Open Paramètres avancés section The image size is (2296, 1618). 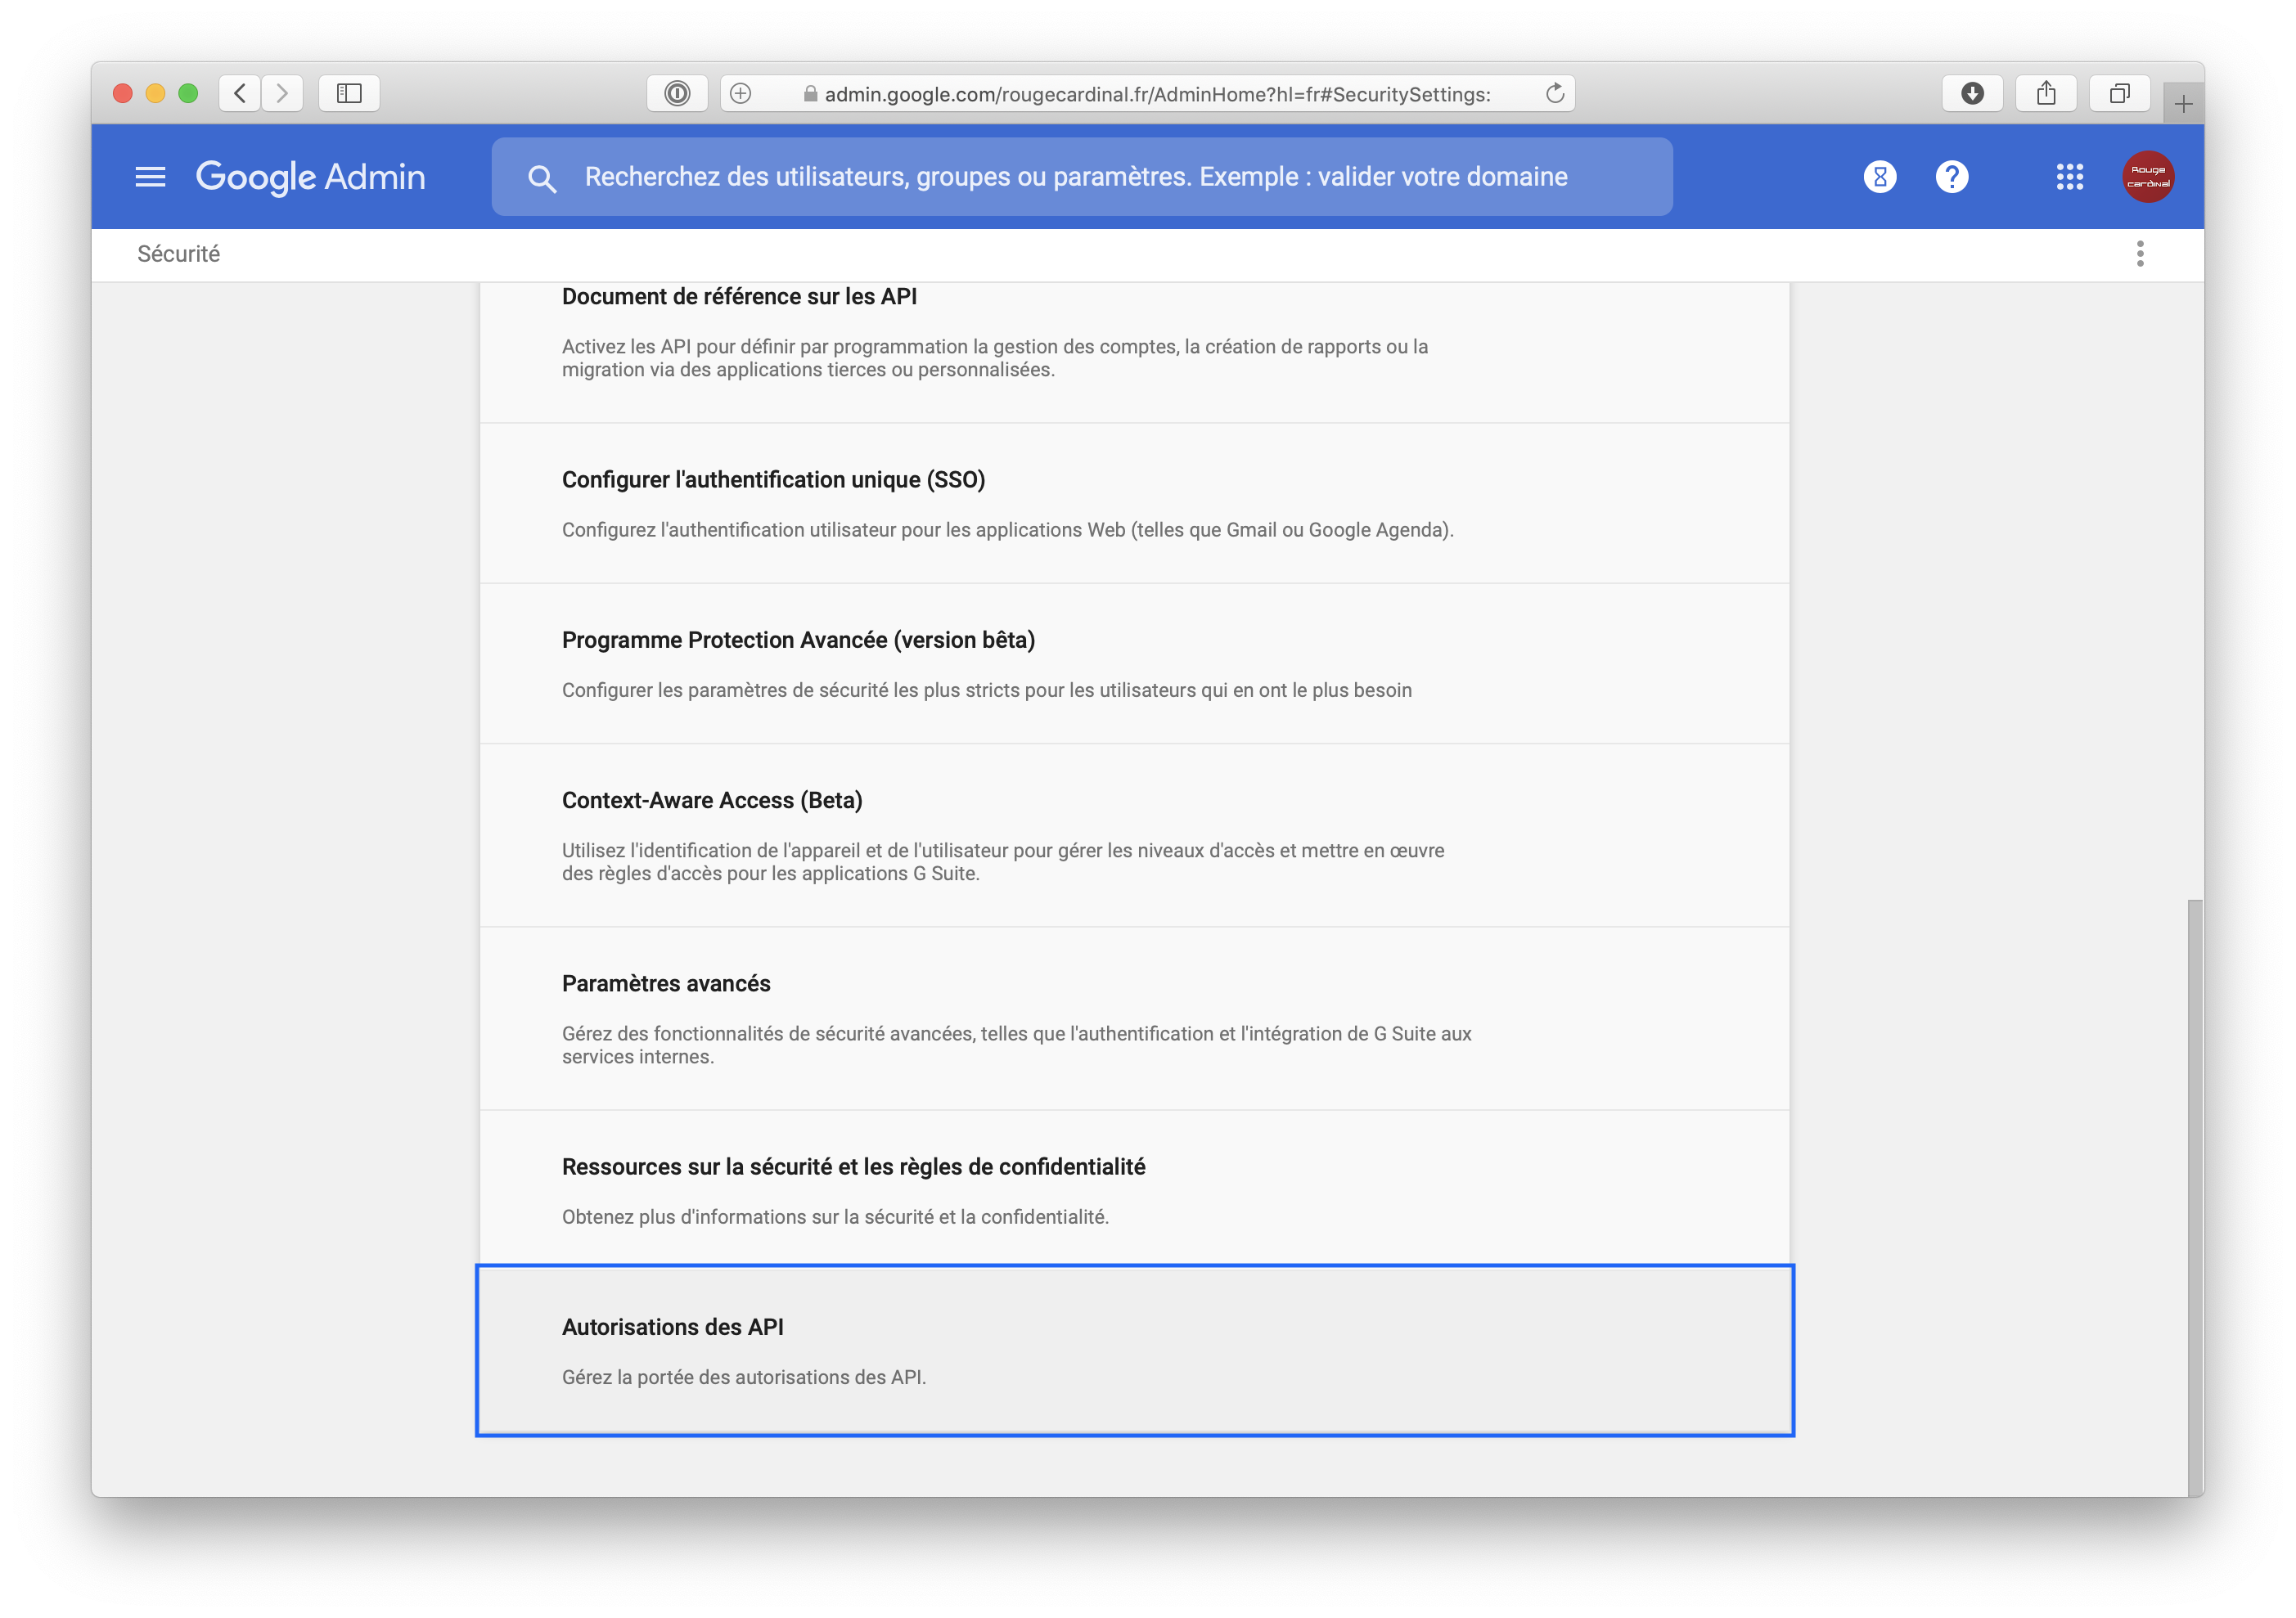666,983
